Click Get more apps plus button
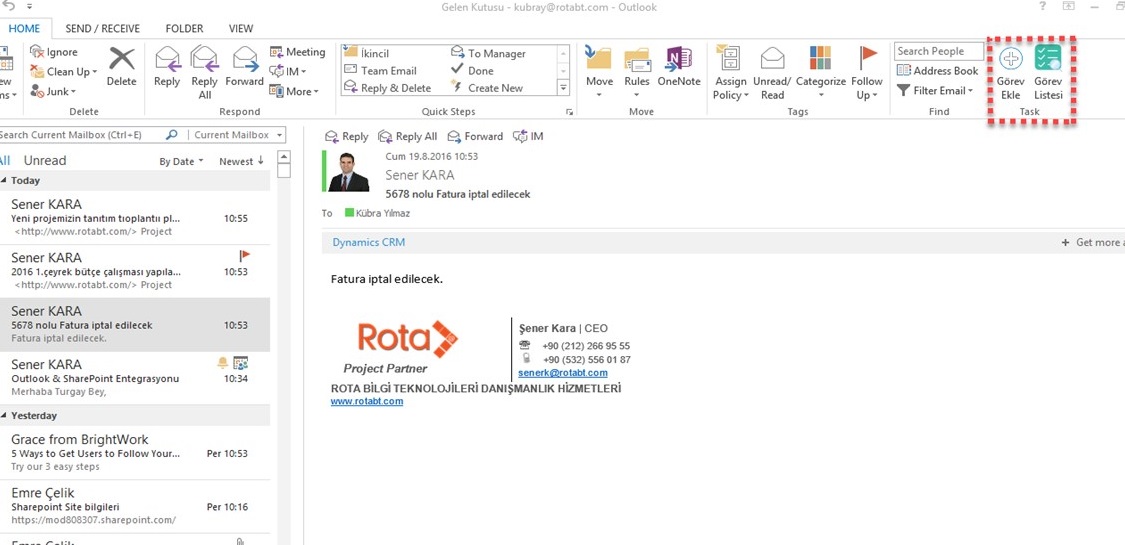 click(x=1065, y=242)
